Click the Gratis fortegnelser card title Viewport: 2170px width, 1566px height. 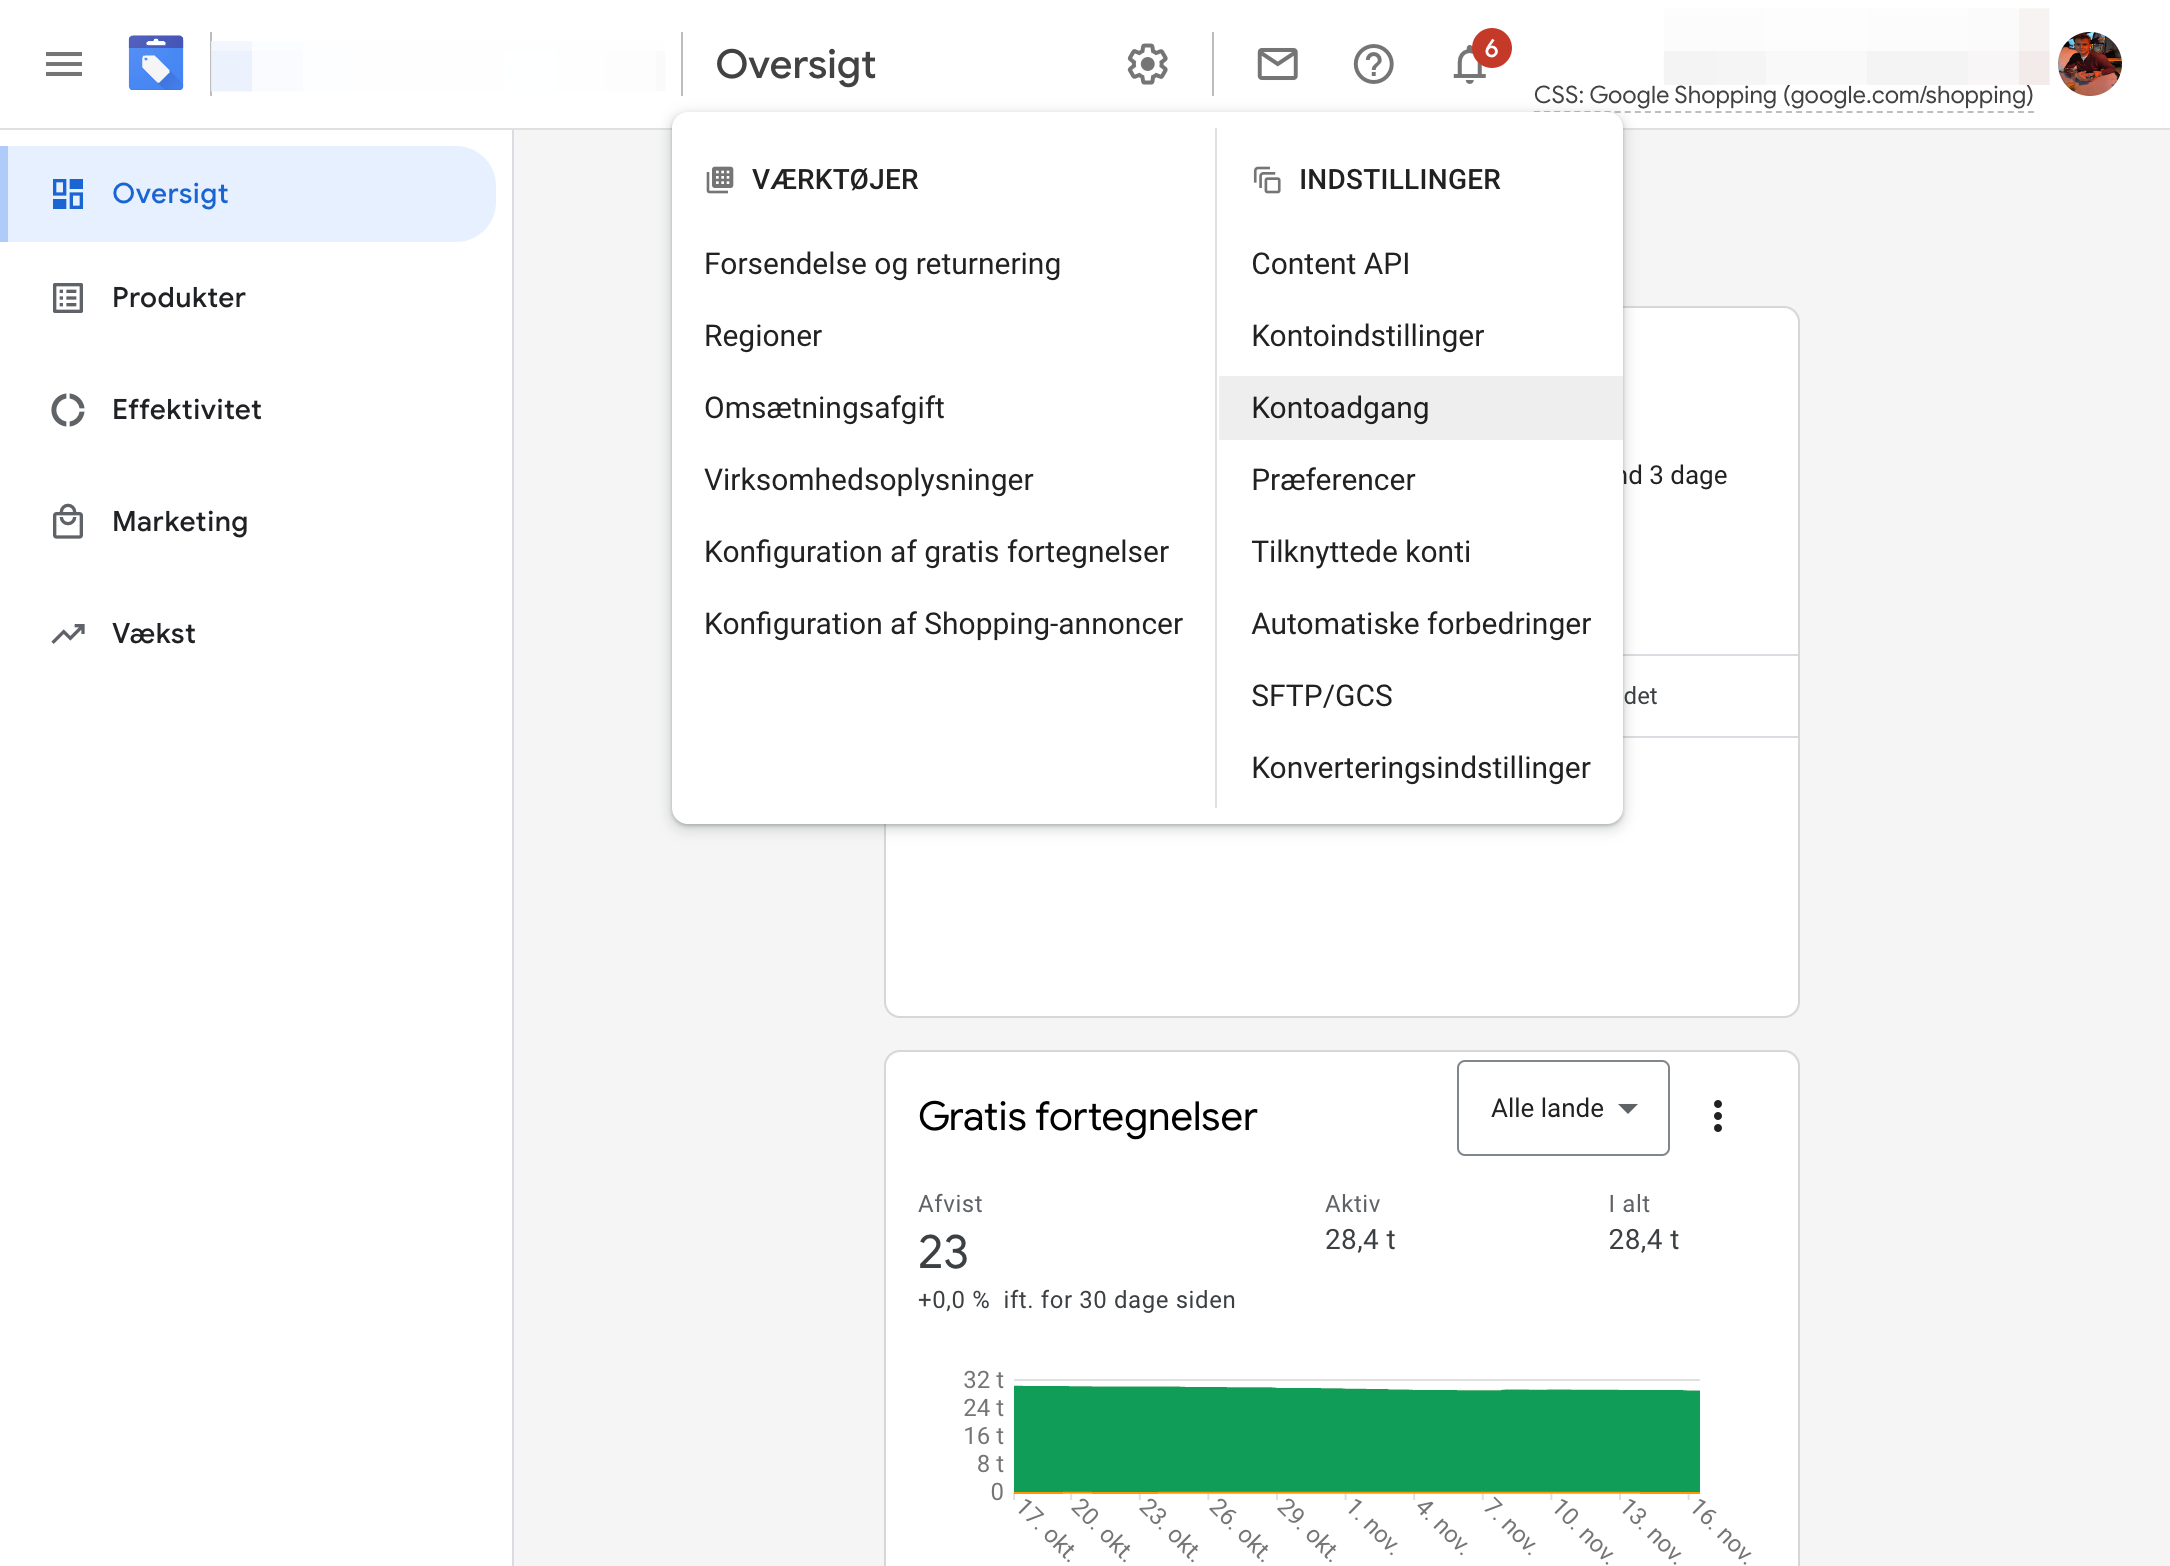(1087, 1116)
